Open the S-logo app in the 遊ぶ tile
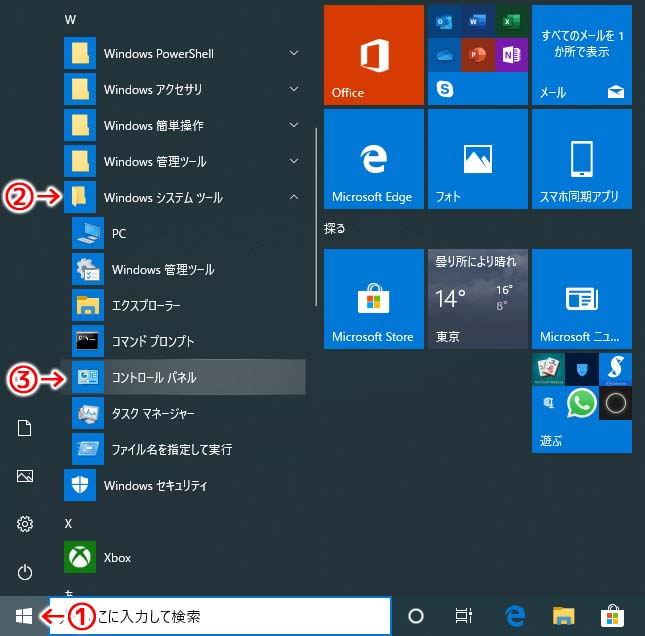 [x=615, y=369]
